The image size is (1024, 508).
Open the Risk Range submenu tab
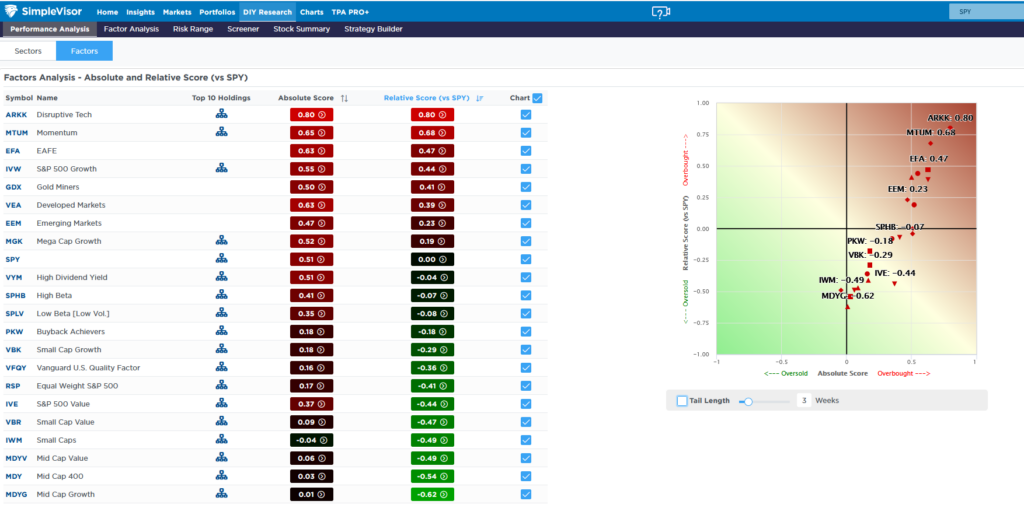192,29
